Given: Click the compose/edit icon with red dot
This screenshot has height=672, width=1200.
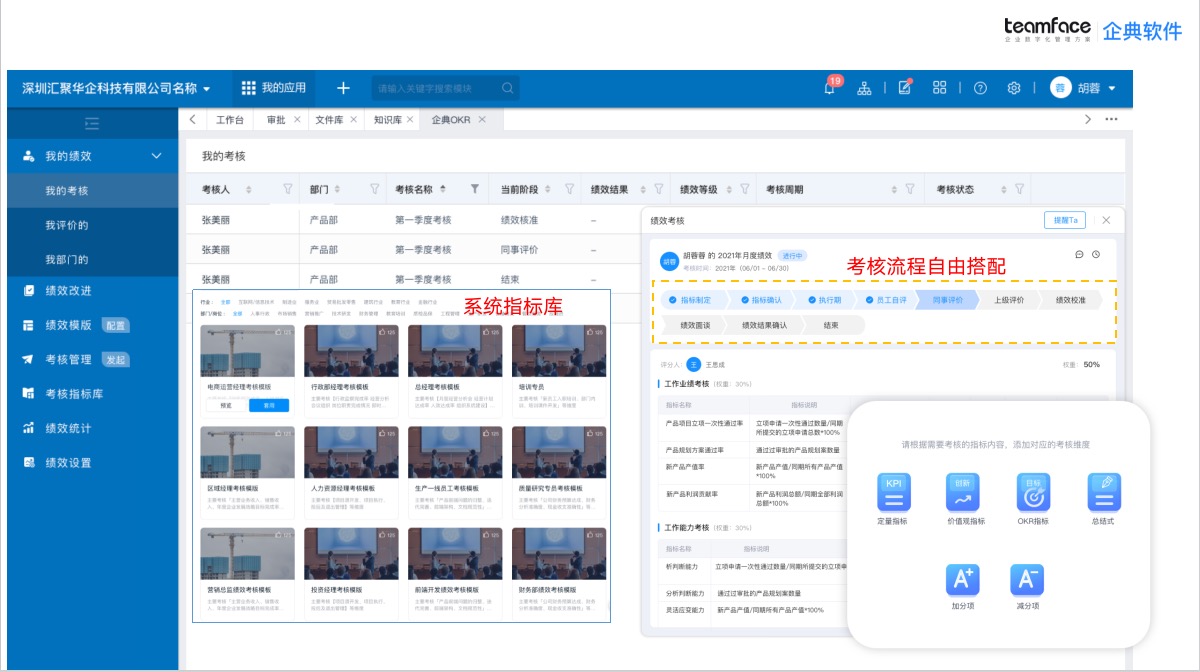Looking at the screenshot, I should coord(904,88).
